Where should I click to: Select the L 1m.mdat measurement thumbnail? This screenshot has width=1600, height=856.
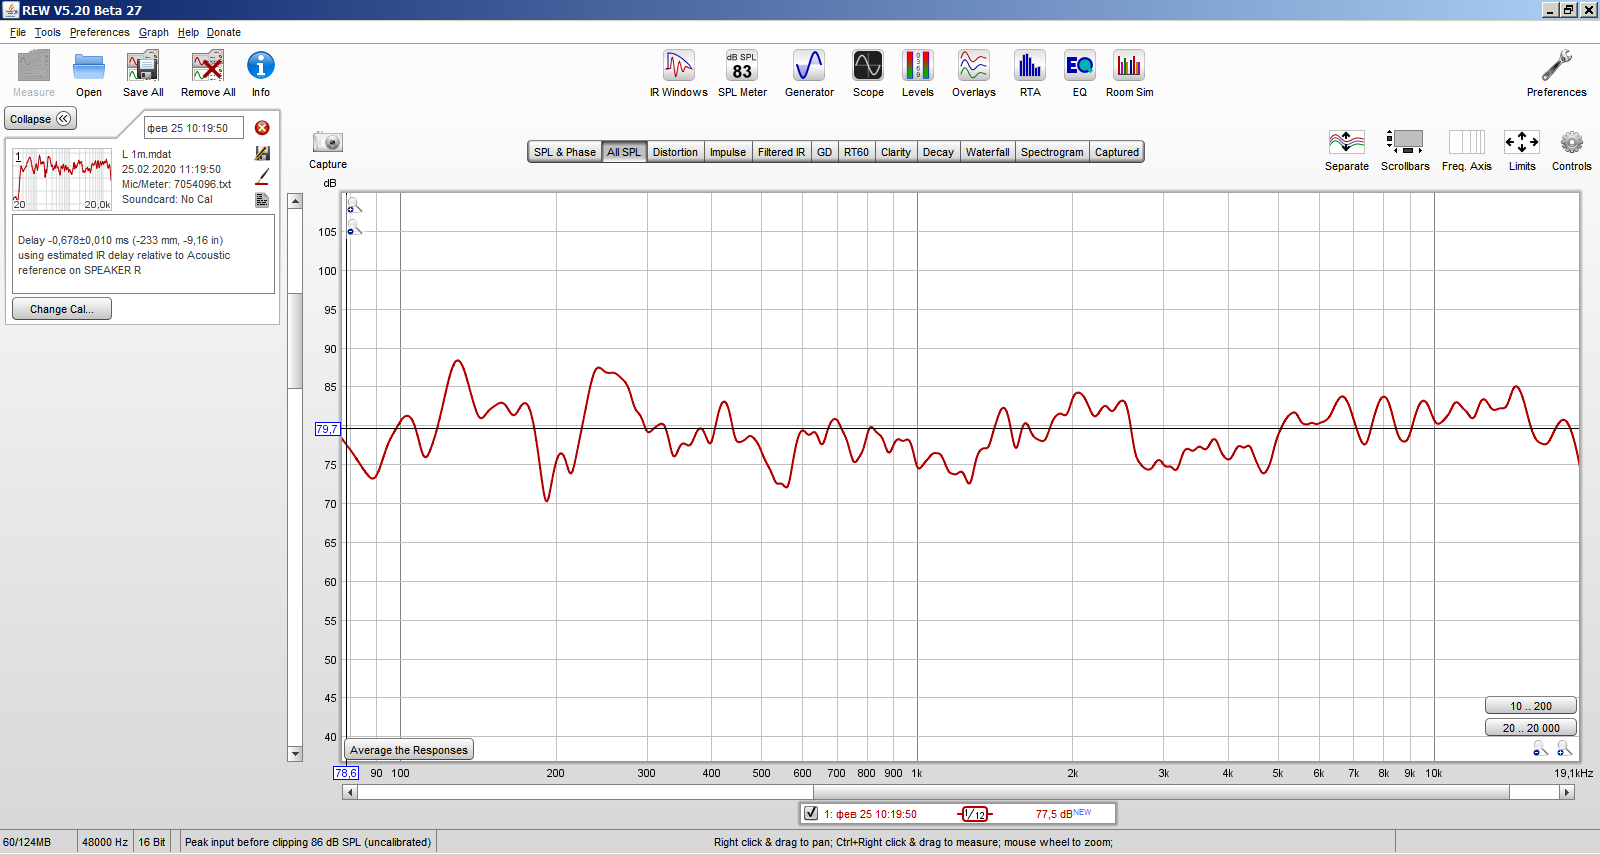coord(62,179)
